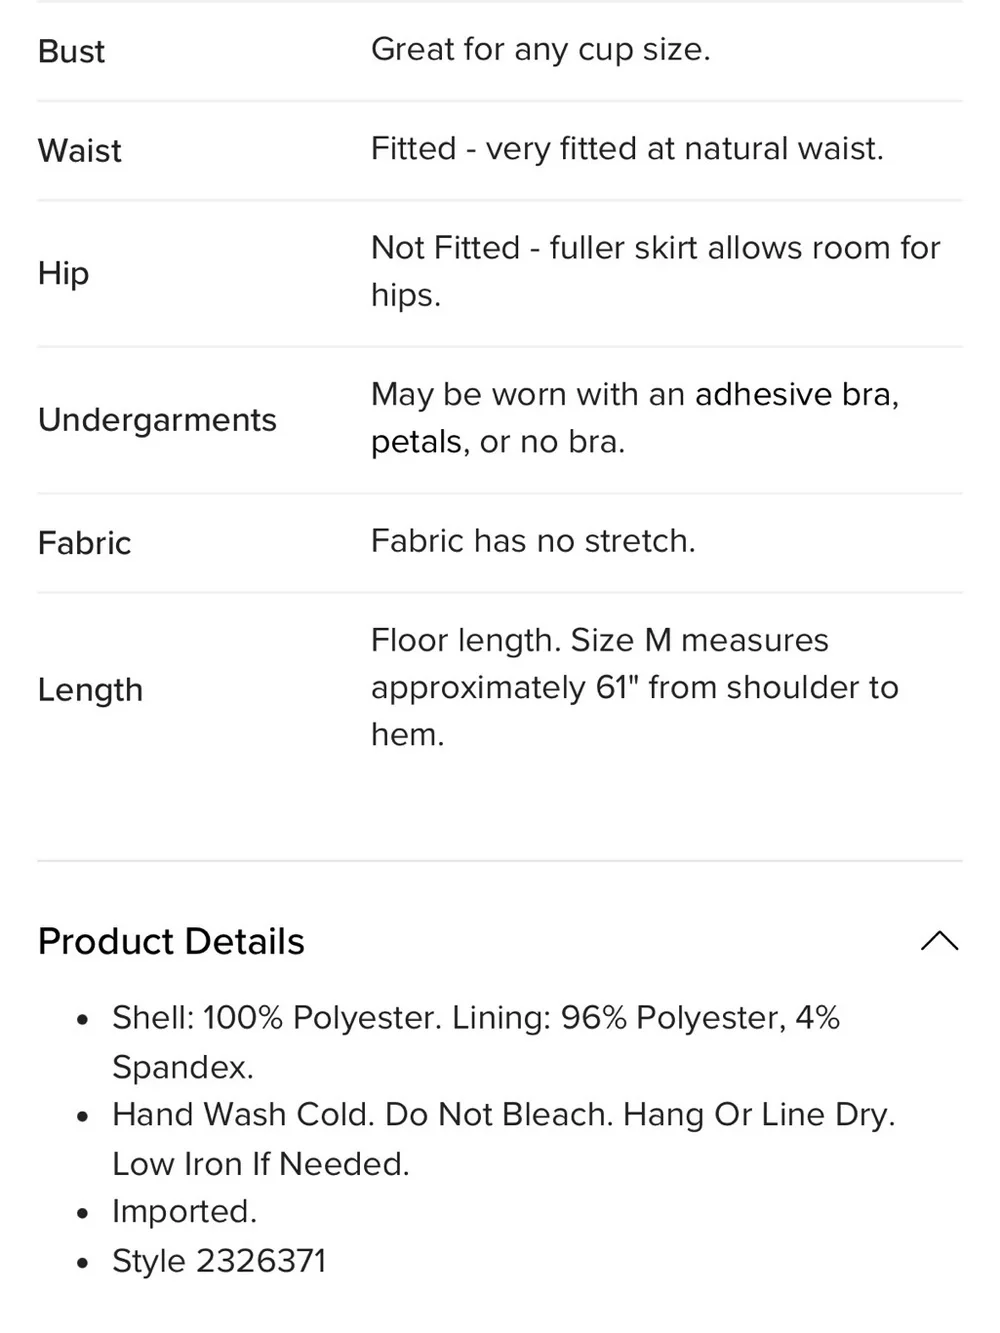
Task: Click the Hip row label
Action: [x=63, y=273]
